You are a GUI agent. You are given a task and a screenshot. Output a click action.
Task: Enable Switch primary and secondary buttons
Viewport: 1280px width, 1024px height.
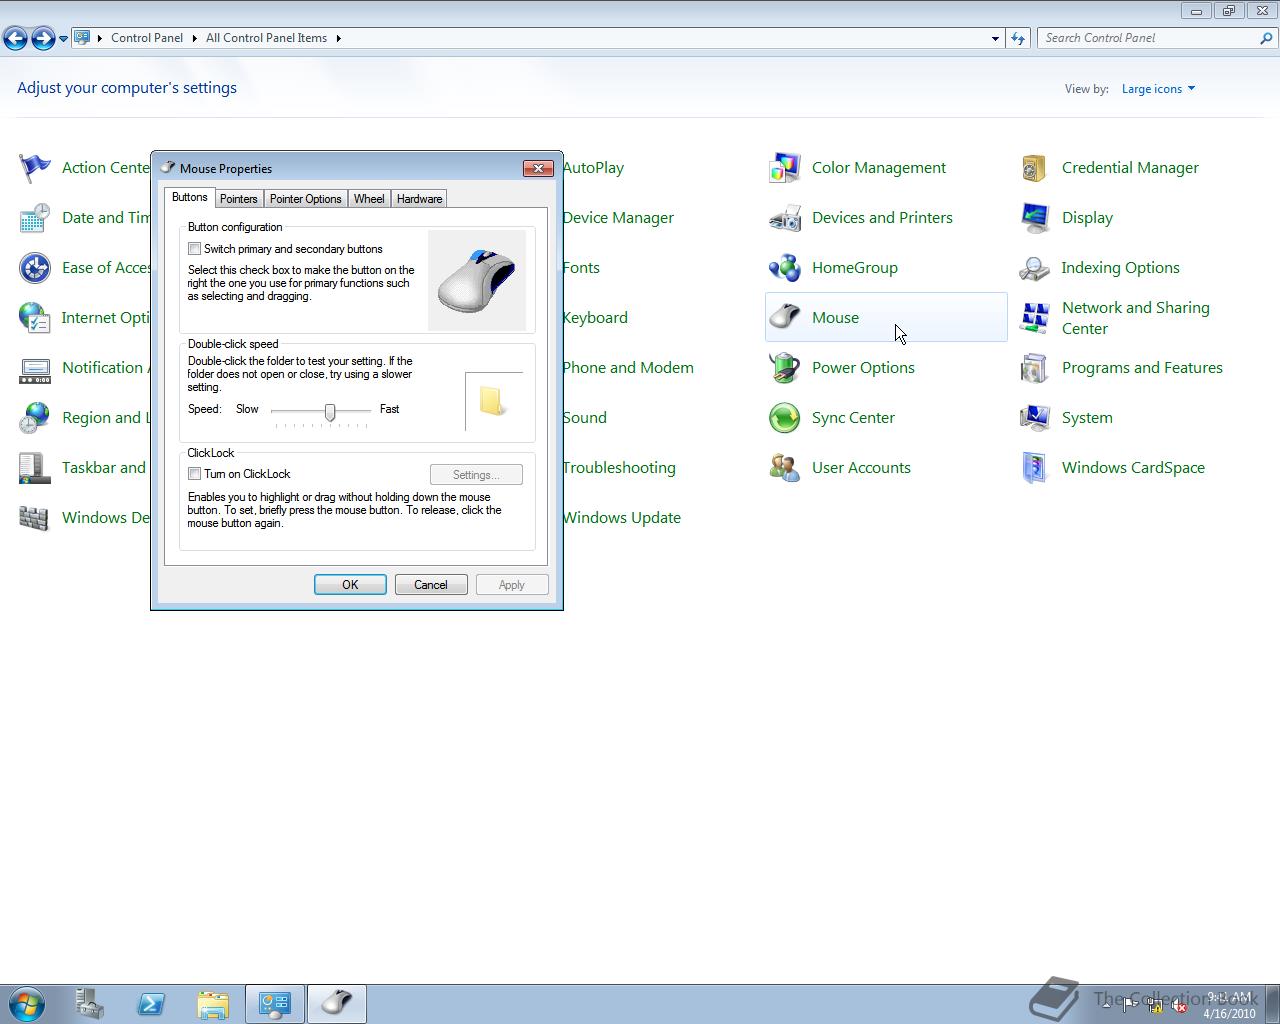(195, 249)
